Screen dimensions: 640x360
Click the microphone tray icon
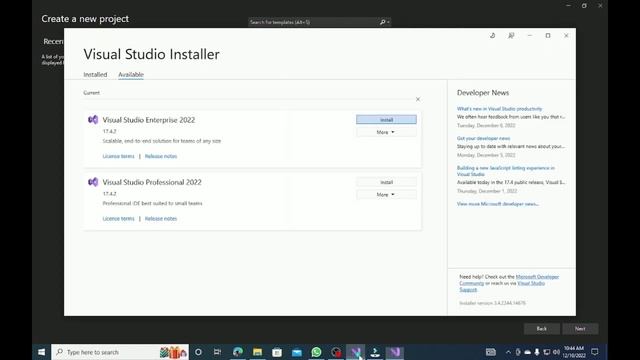(x=537, y=352)
